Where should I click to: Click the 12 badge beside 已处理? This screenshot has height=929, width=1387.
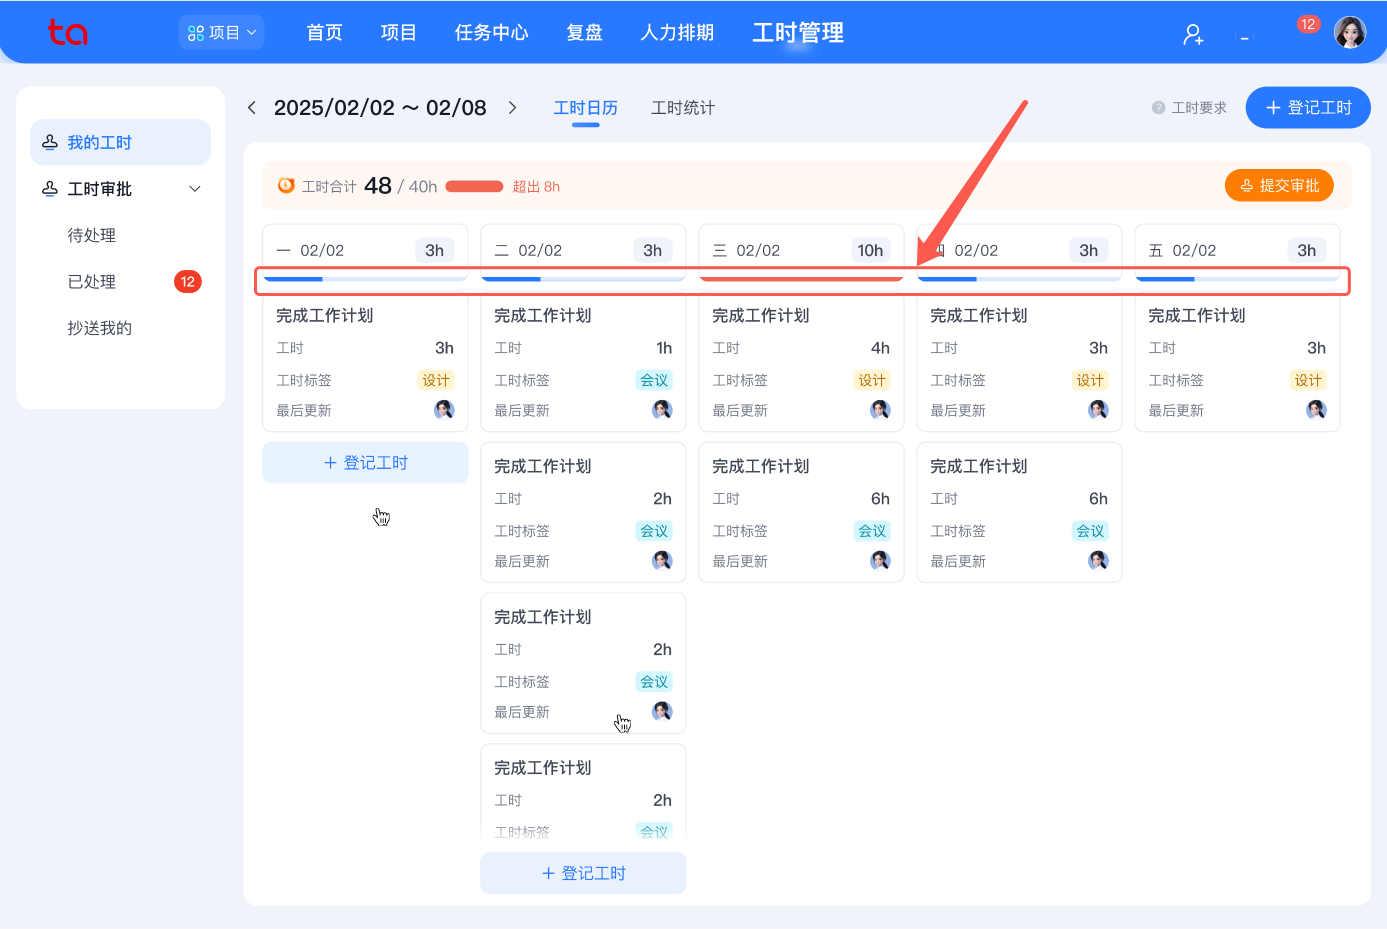(x=188, y=282)
